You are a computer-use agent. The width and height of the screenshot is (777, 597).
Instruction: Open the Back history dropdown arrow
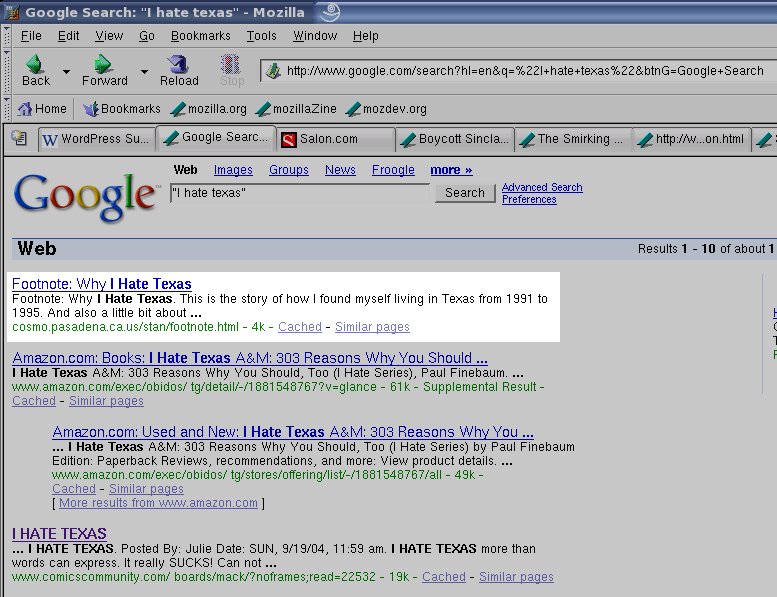pyautogui.click(x=66, y=72)
